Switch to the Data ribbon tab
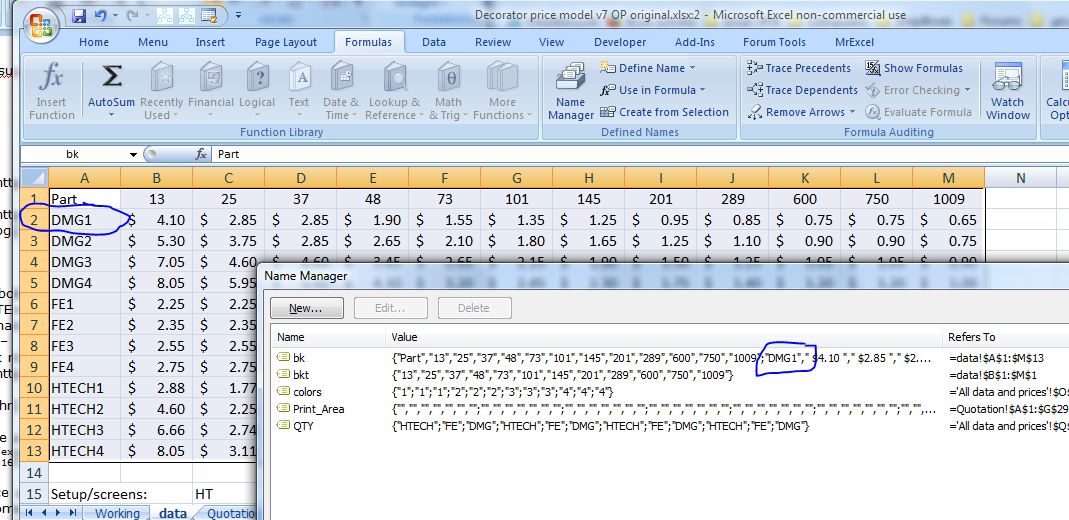Image resolution: width=1069 pixels, height=520 pixels. pyautogui.click(x=434, y=42)
